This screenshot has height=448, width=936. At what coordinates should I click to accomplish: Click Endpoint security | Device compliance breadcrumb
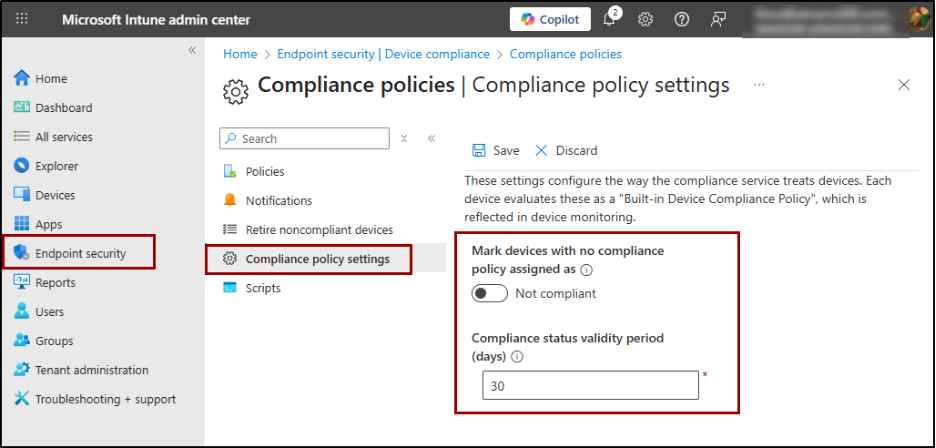[383, 54]
